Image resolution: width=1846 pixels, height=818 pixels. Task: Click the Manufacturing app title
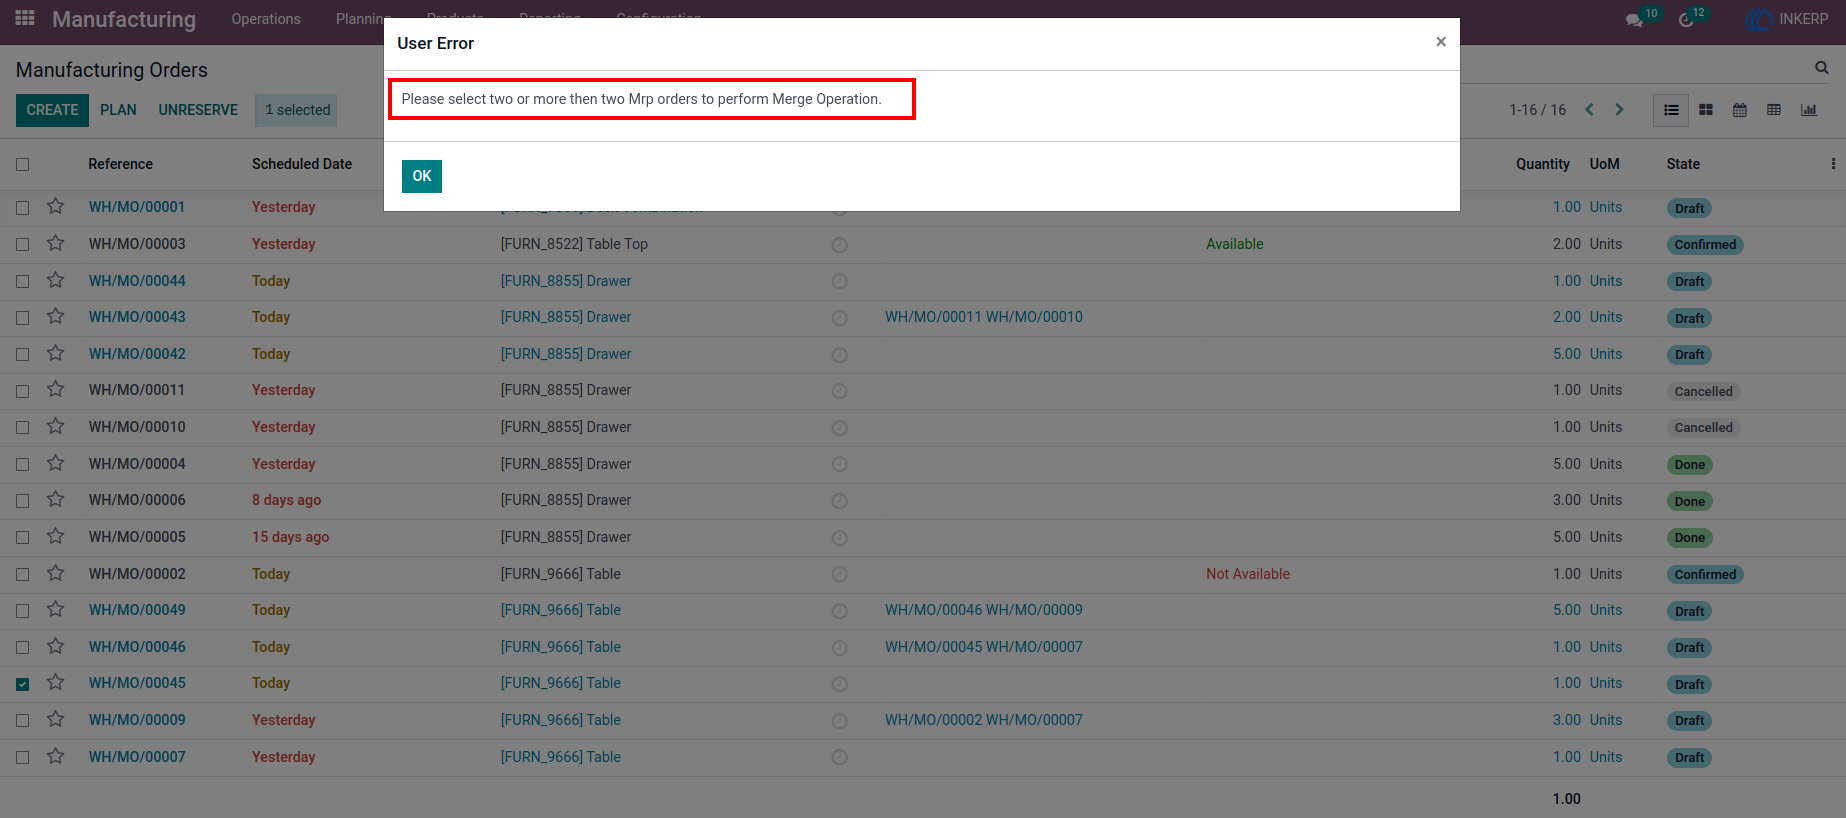point(124,19)
